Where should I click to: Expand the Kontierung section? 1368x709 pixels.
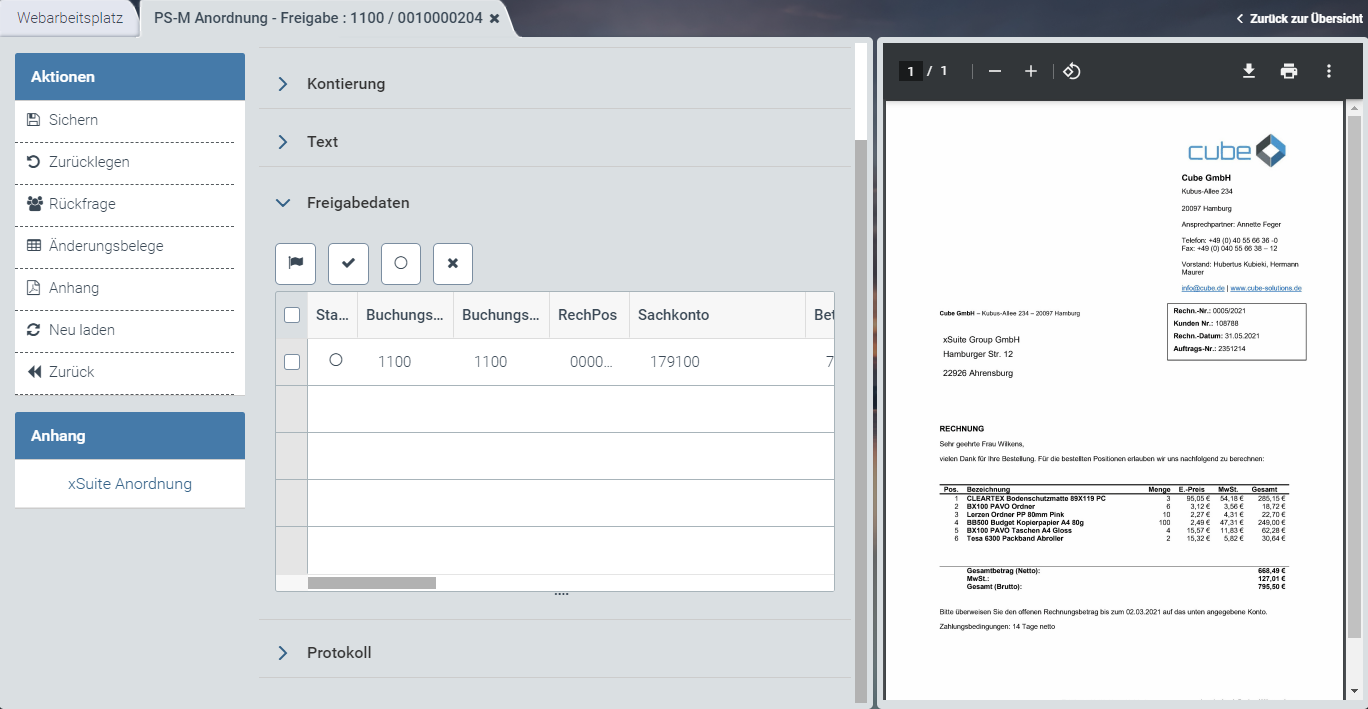pos(346,84)
